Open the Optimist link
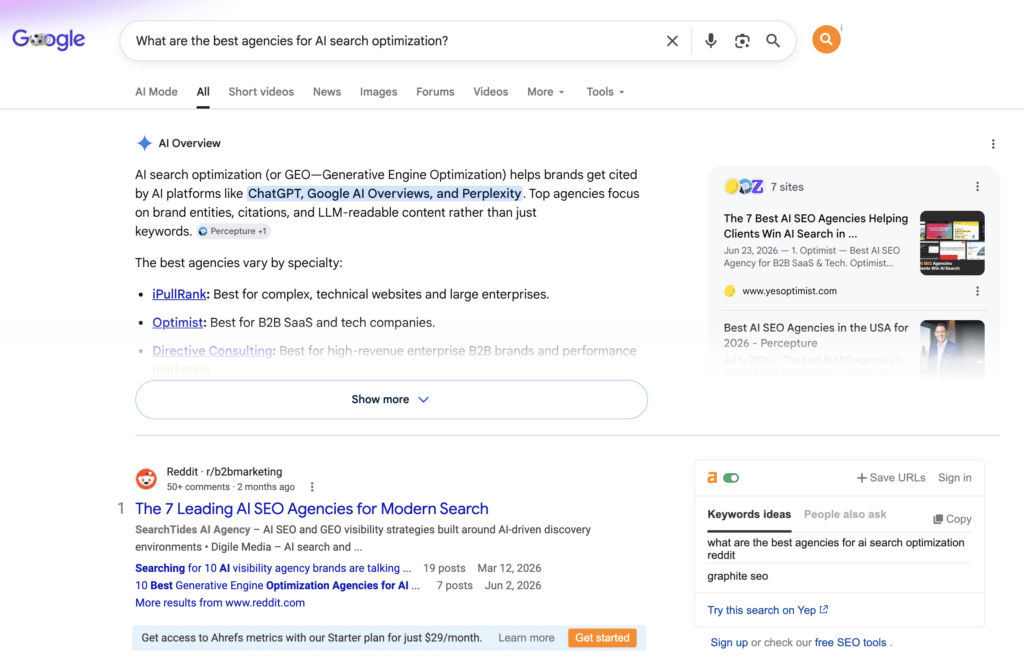 (x=178, y=322)
